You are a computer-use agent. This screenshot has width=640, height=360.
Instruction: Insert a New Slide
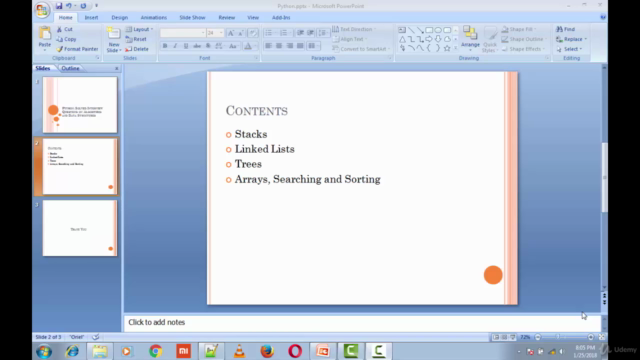pyautogui.click(x=113, y=40)
